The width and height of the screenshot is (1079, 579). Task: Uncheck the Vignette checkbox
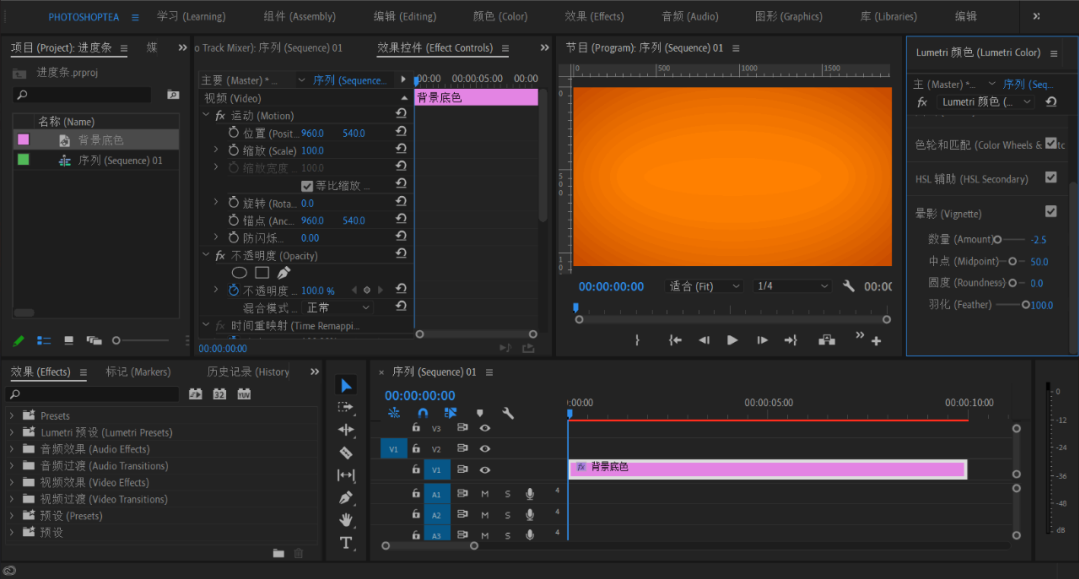pyautogui.click(x=1051, y=211)
